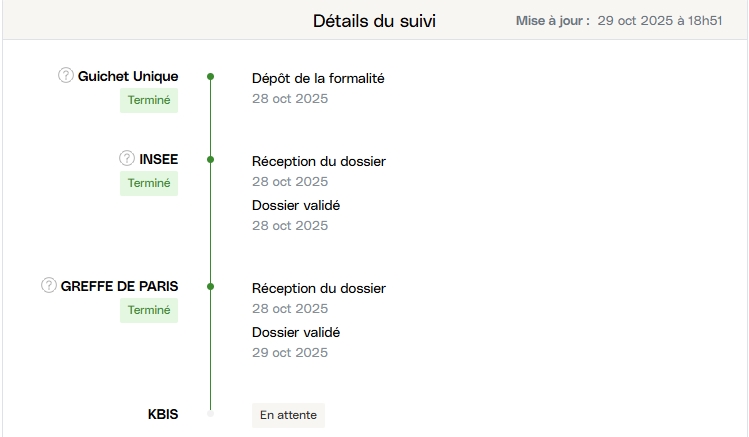Click question mark icon next to INSEE

pos(127,158)
